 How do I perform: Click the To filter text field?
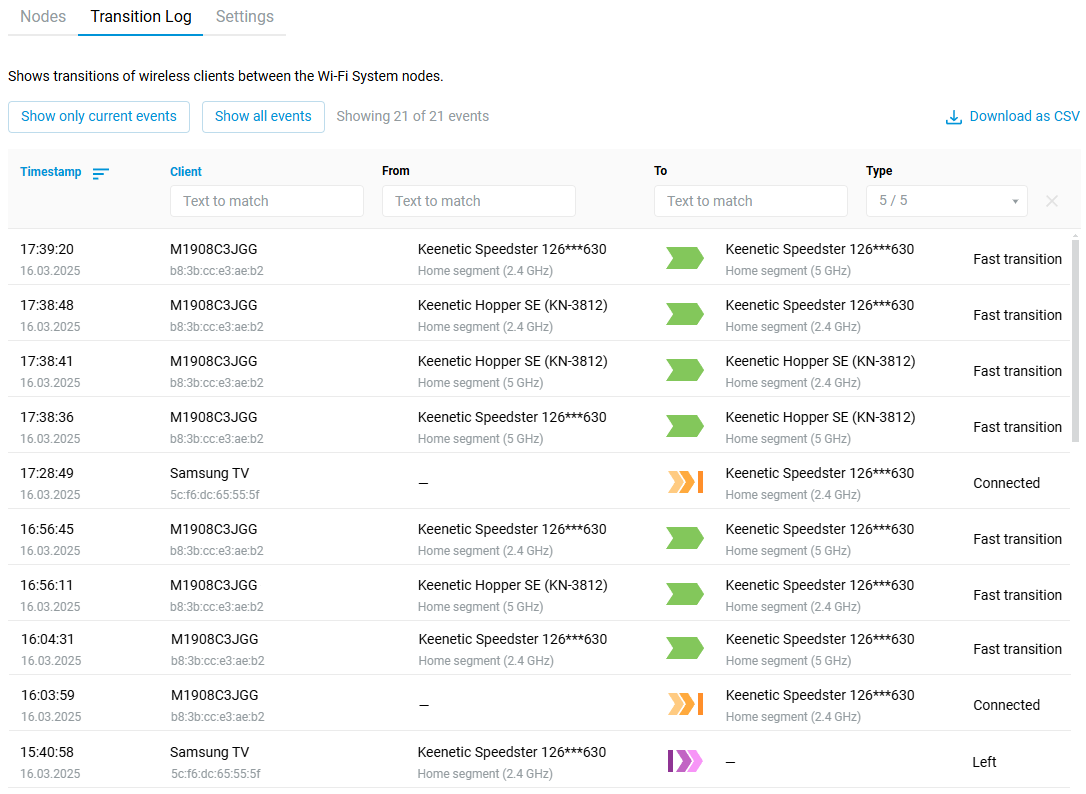751,201
